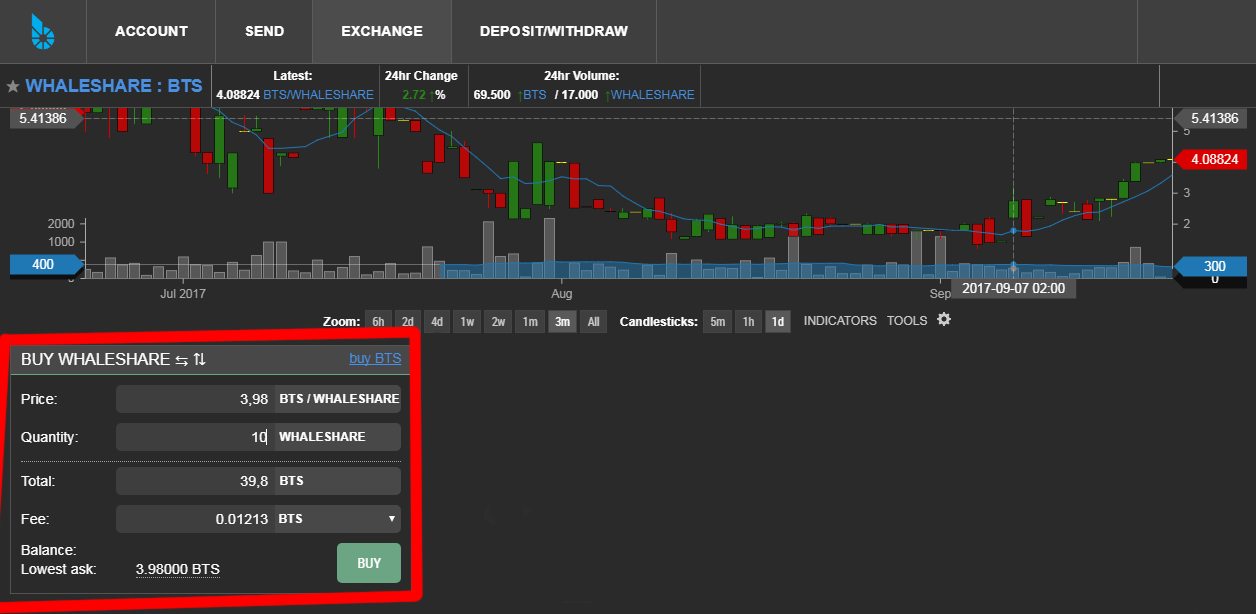Click the BTS 24hr volume asset link
The width and height of the screenshot is (1256, 614).
535,95
